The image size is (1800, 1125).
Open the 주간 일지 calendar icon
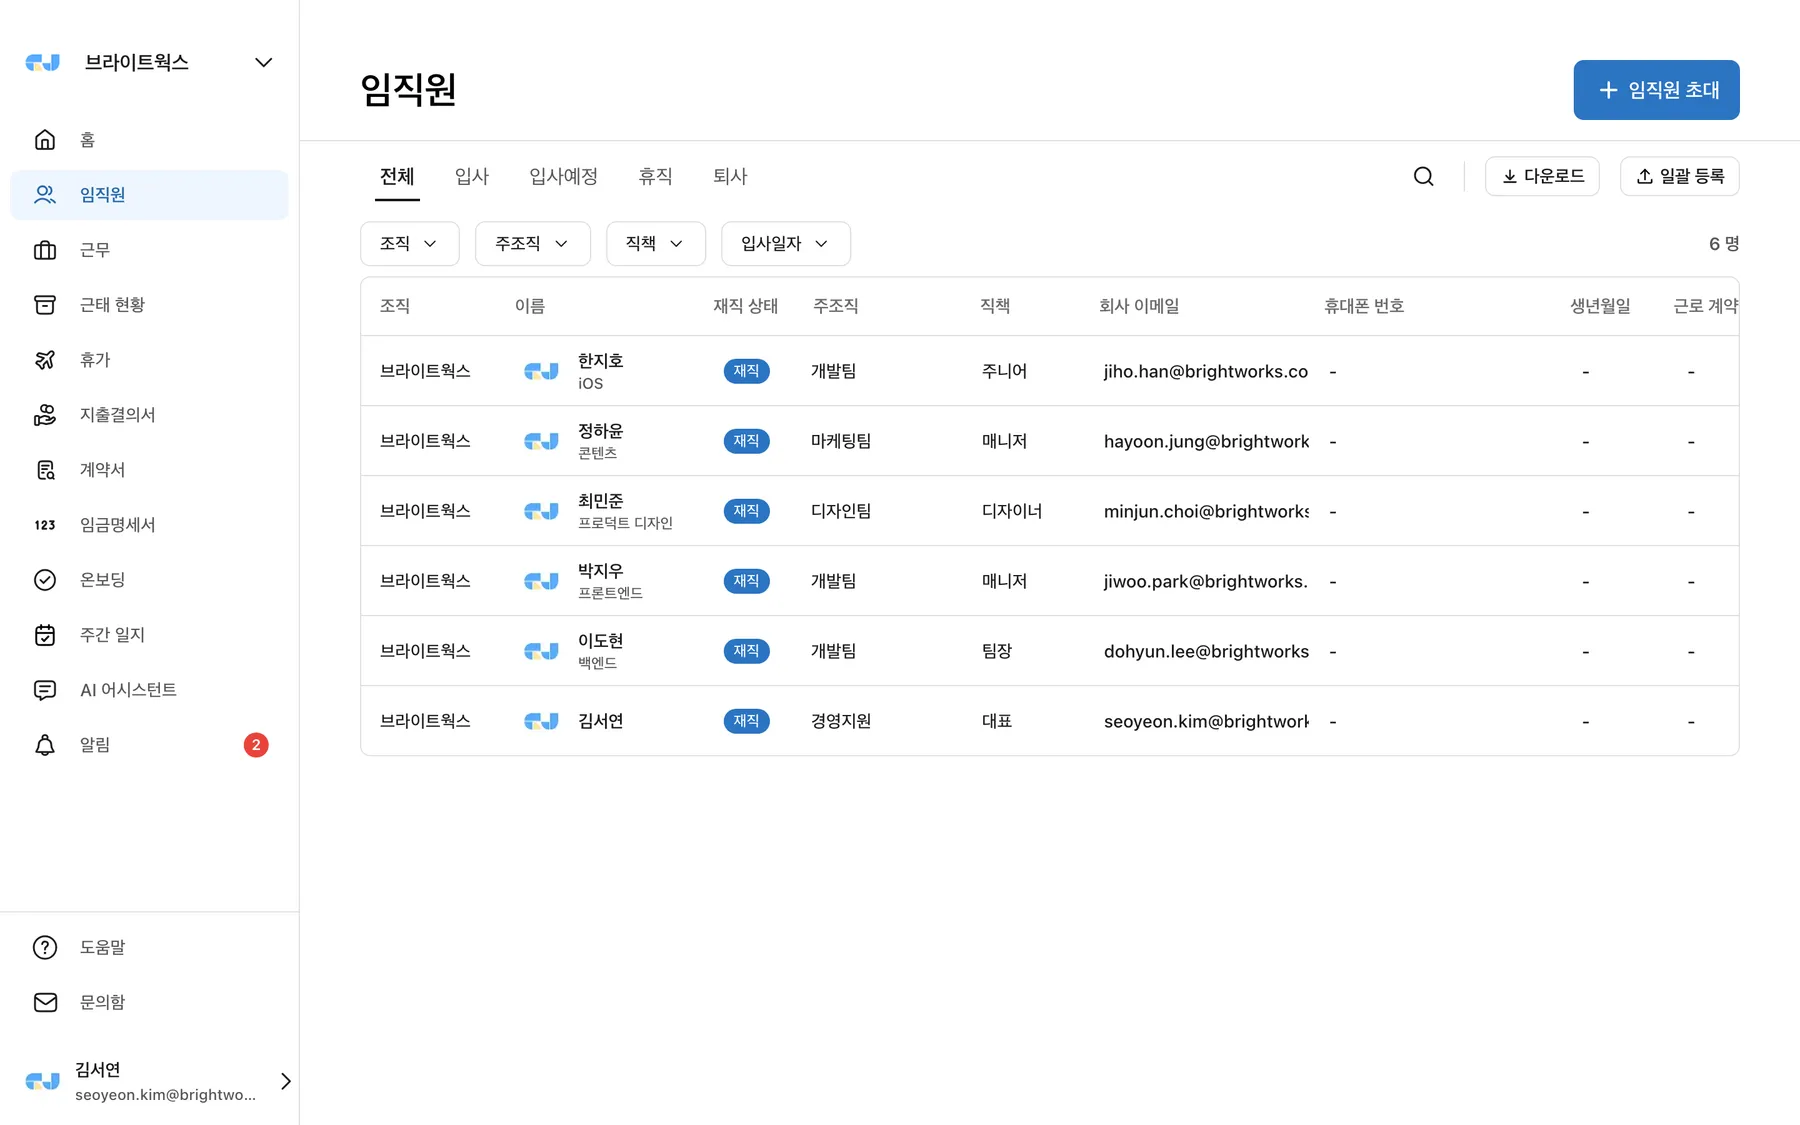[x=45, y=635]
